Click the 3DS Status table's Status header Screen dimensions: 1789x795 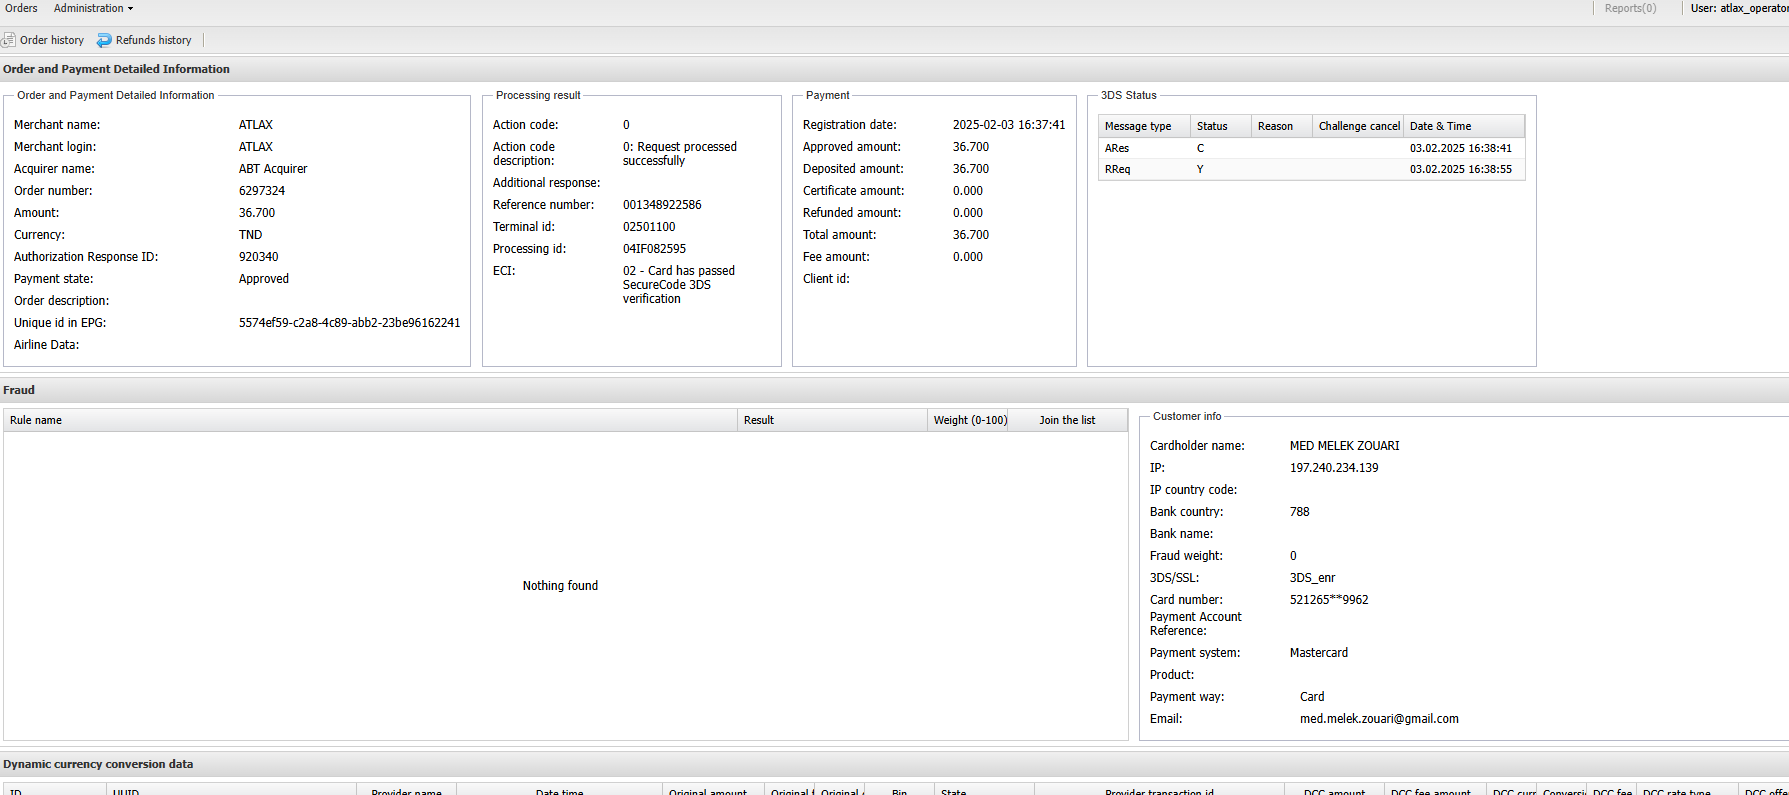[1211, 126]
